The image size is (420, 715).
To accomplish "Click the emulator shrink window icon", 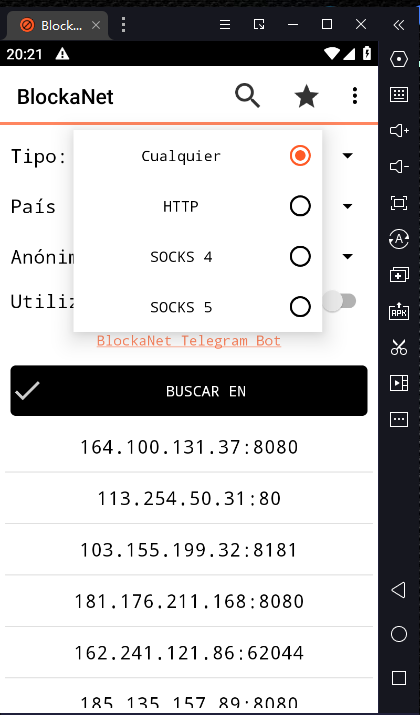I will click(259, 24).
